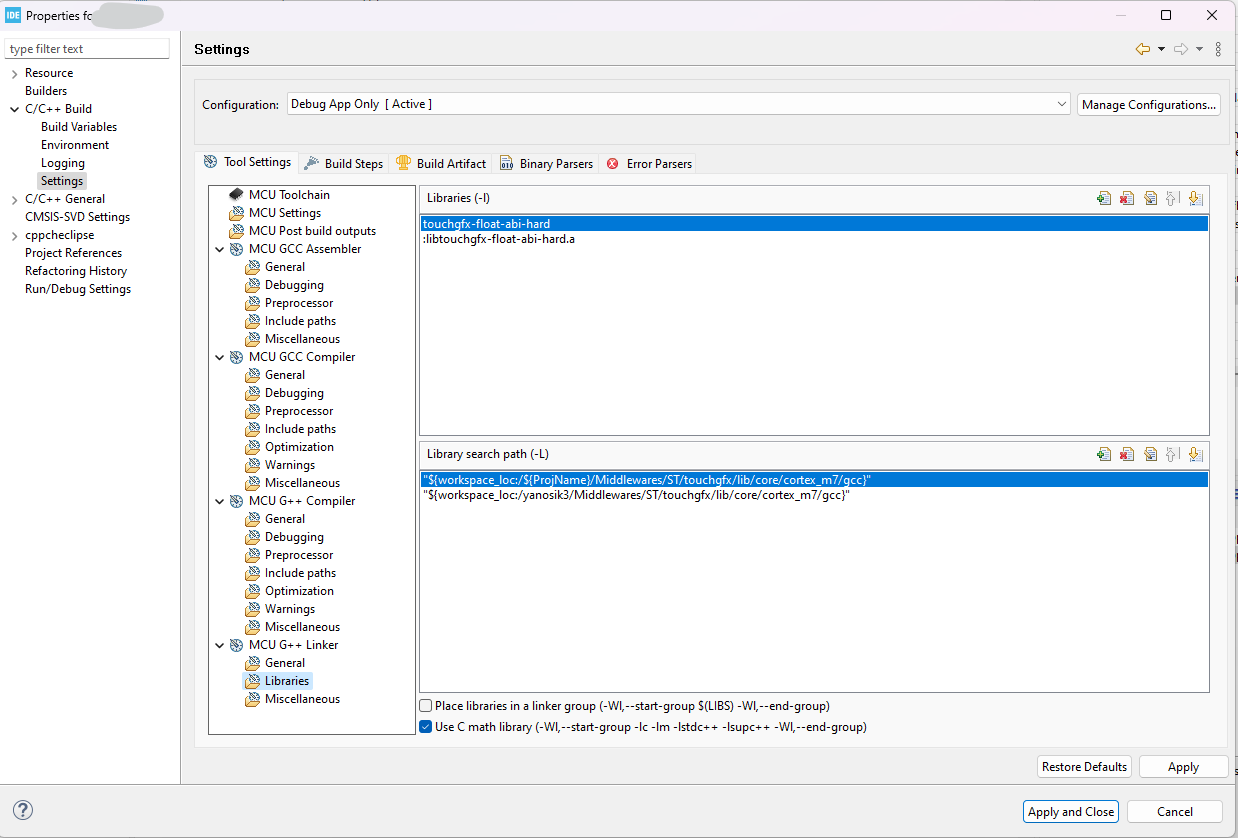1238x838 pixels.
Task: Open the Configuration dropdown list
Action: tap(1061, 103)
